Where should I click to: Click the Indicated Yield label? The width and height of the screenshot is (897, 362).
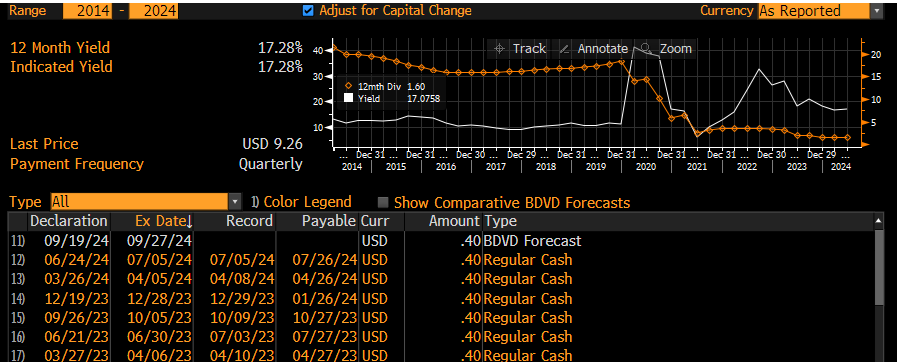(x=61, y=67)
